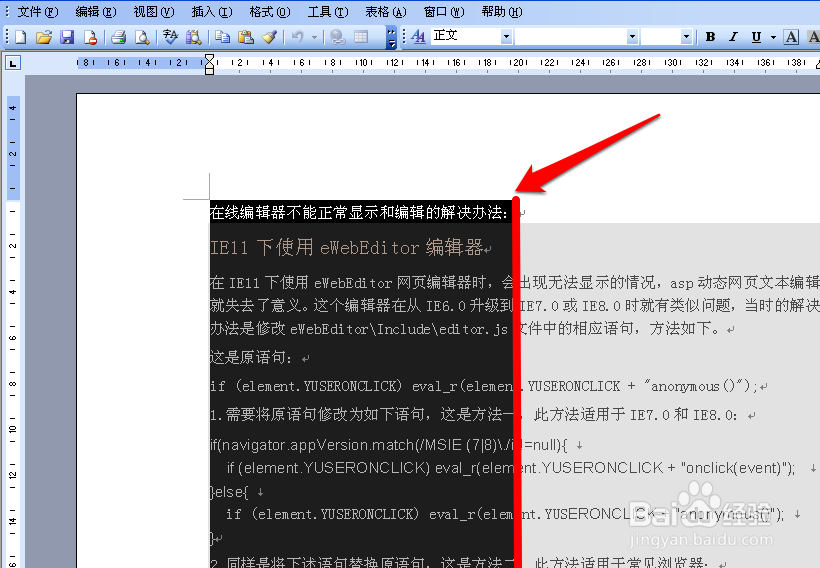Toggle bold formatting

pos(710,37)
